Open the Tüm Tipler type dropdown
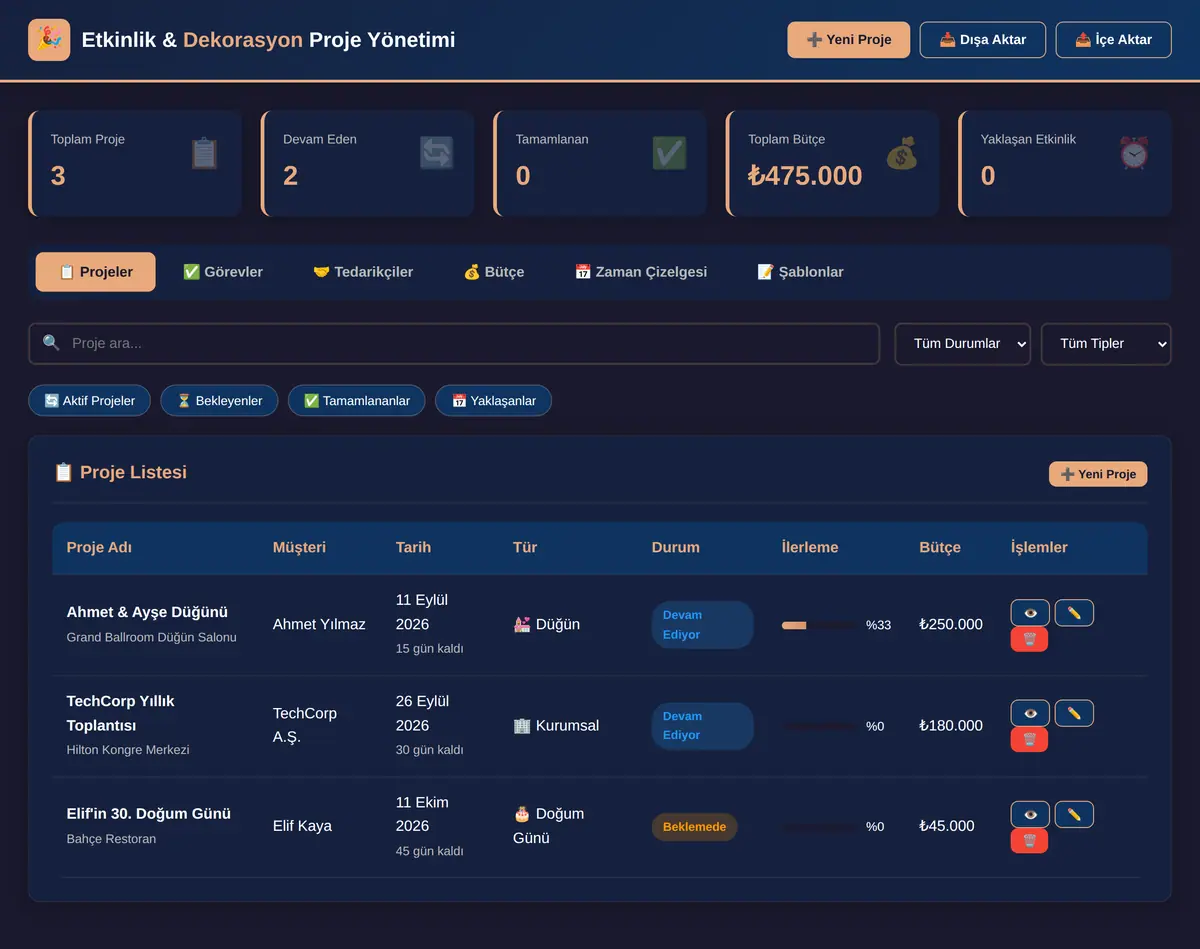The image size is (1200, 949). coord(1106,344)
